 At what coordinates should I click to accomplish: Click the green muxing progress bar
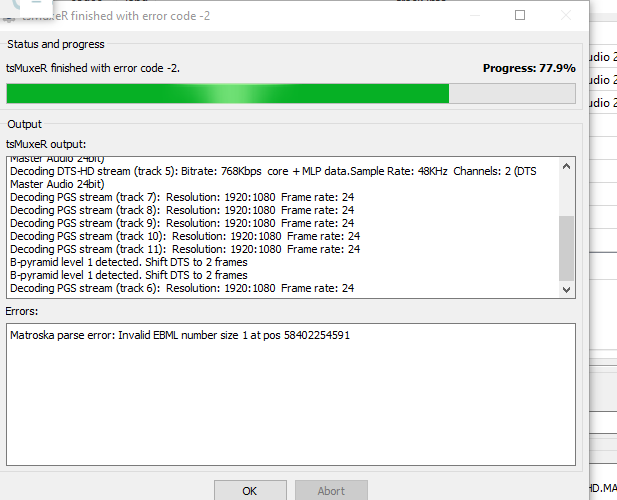(291, 94)
